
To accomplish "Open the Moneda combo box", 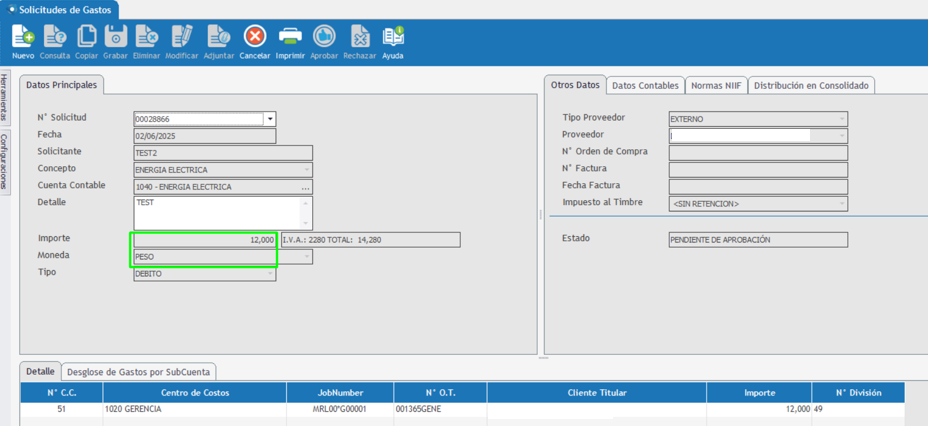I will click(306, 257).
